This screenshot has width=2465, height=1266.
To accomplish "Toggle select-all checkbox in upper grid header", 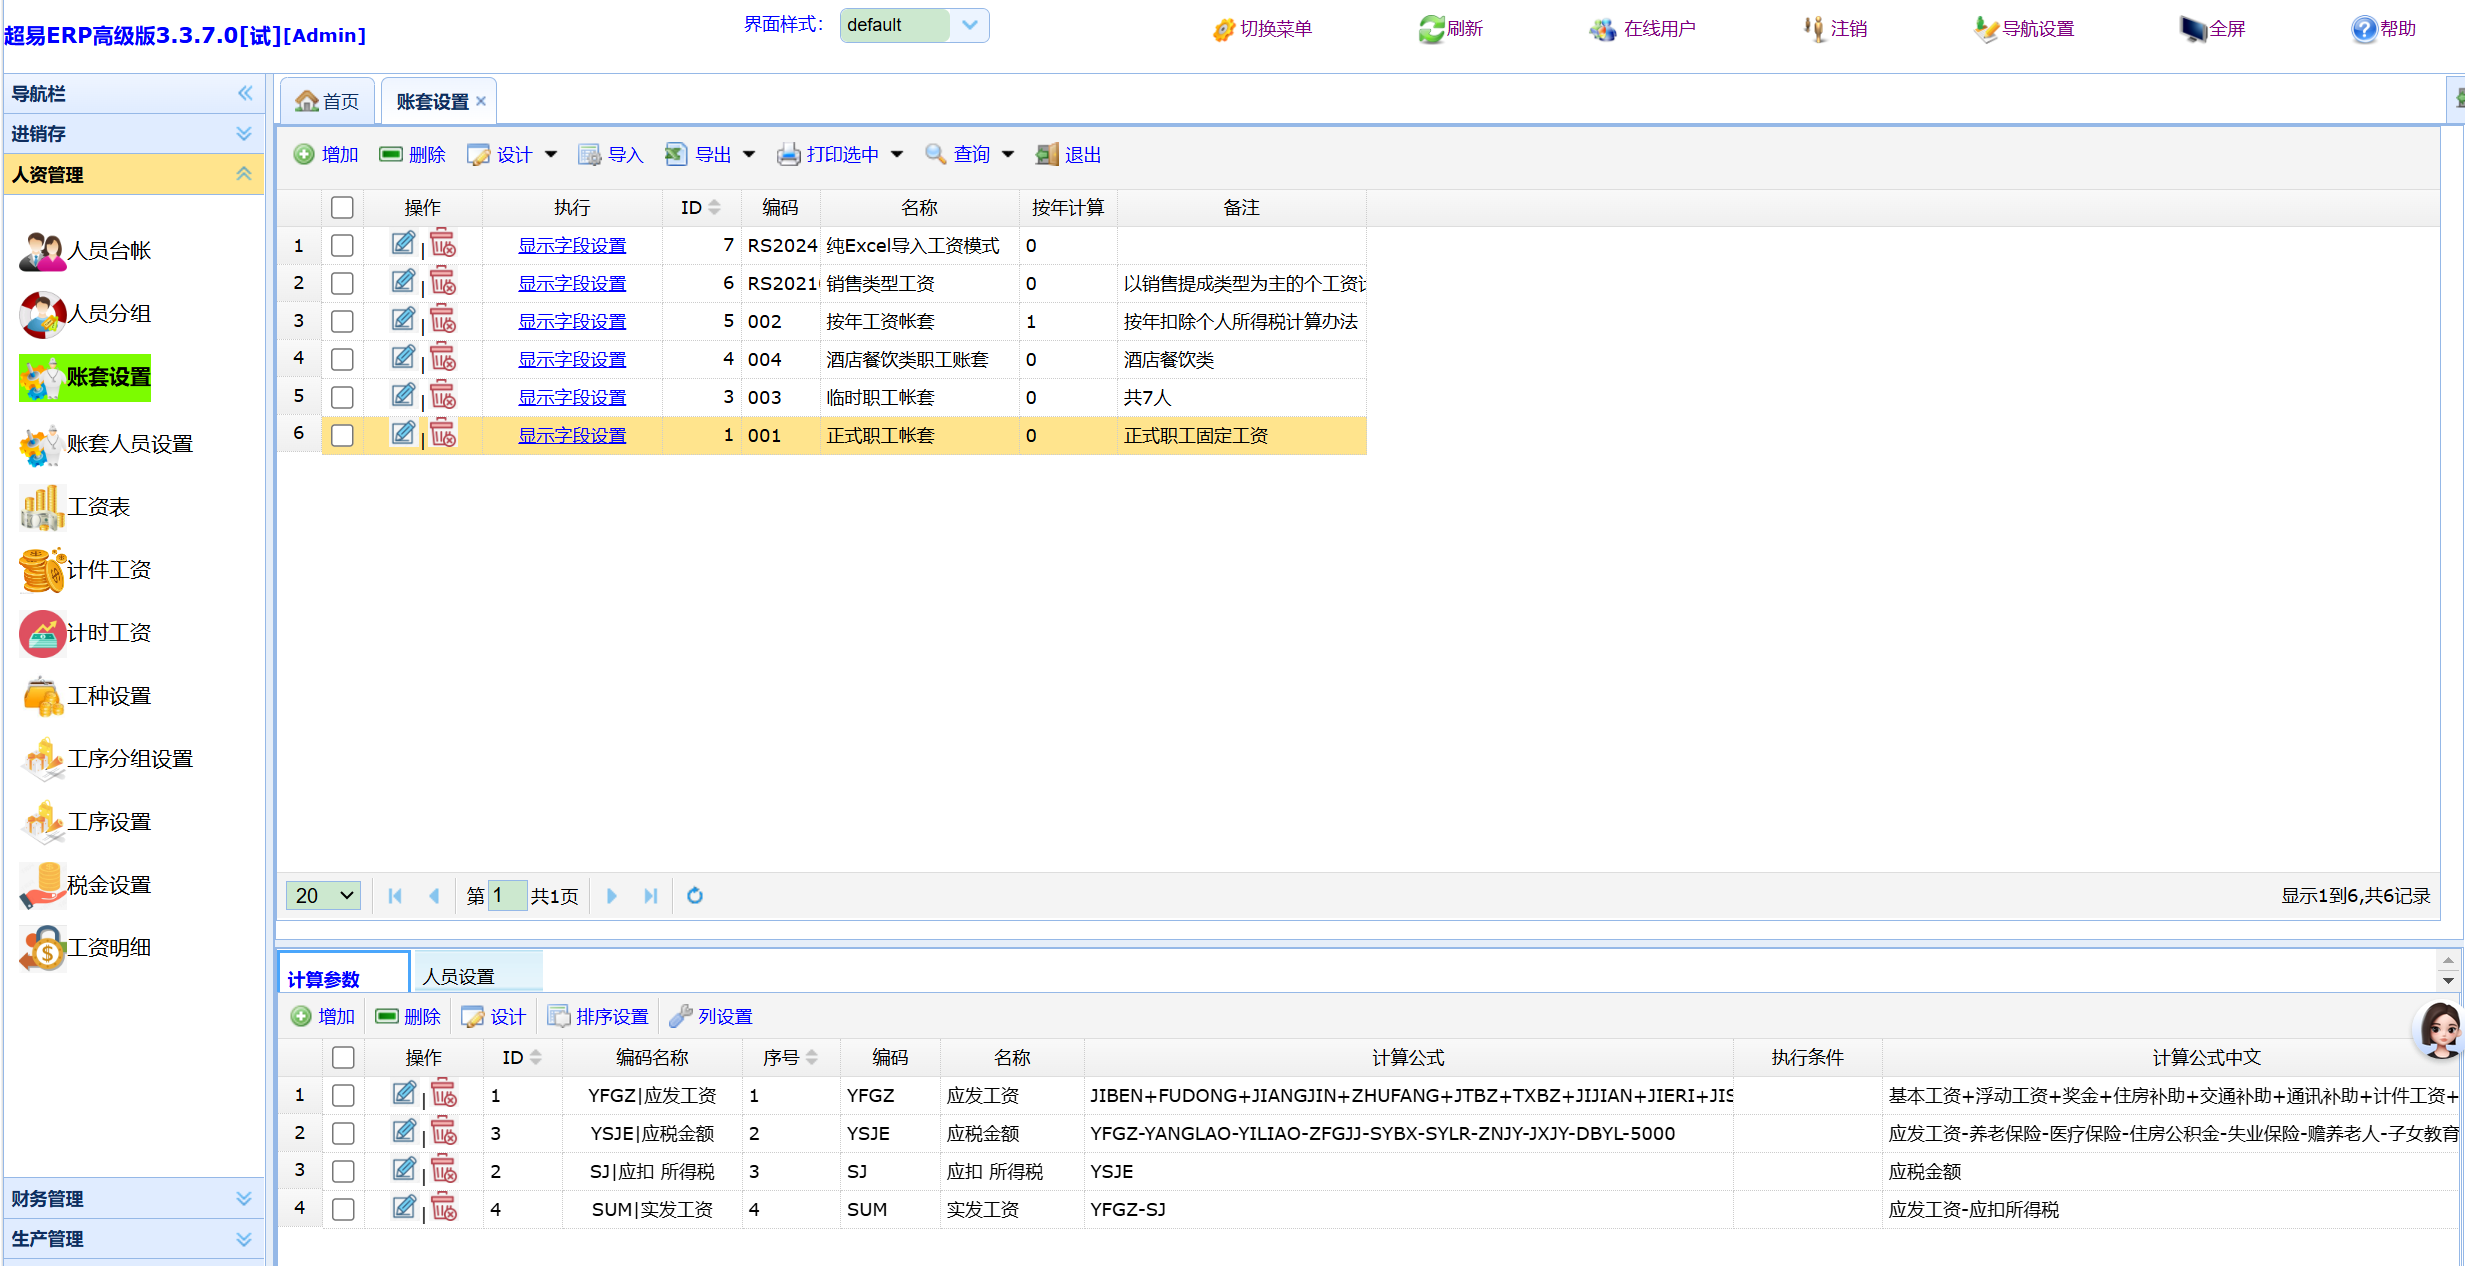I will pos(342,207).
